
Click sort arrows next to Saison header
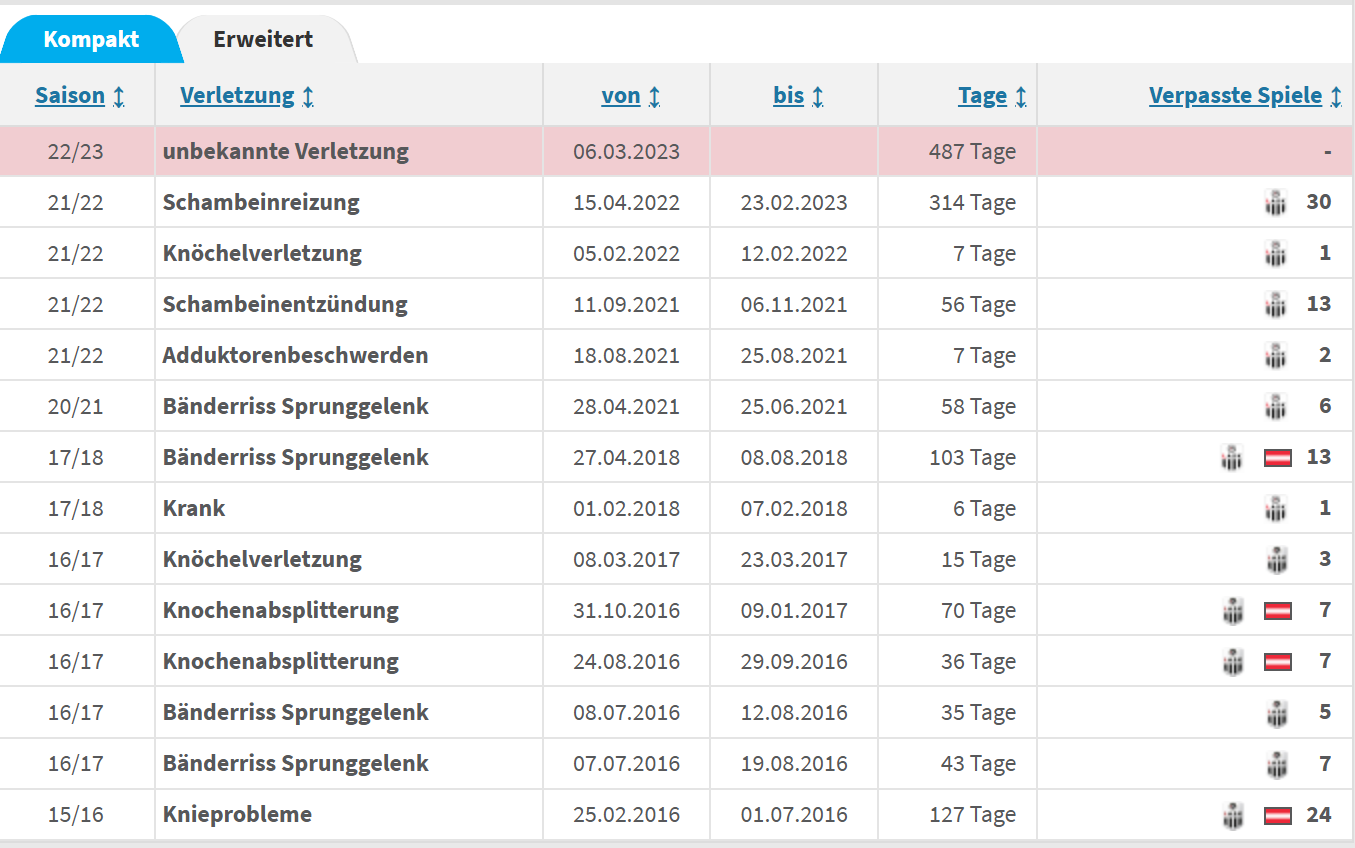click(x=119, y=97)
